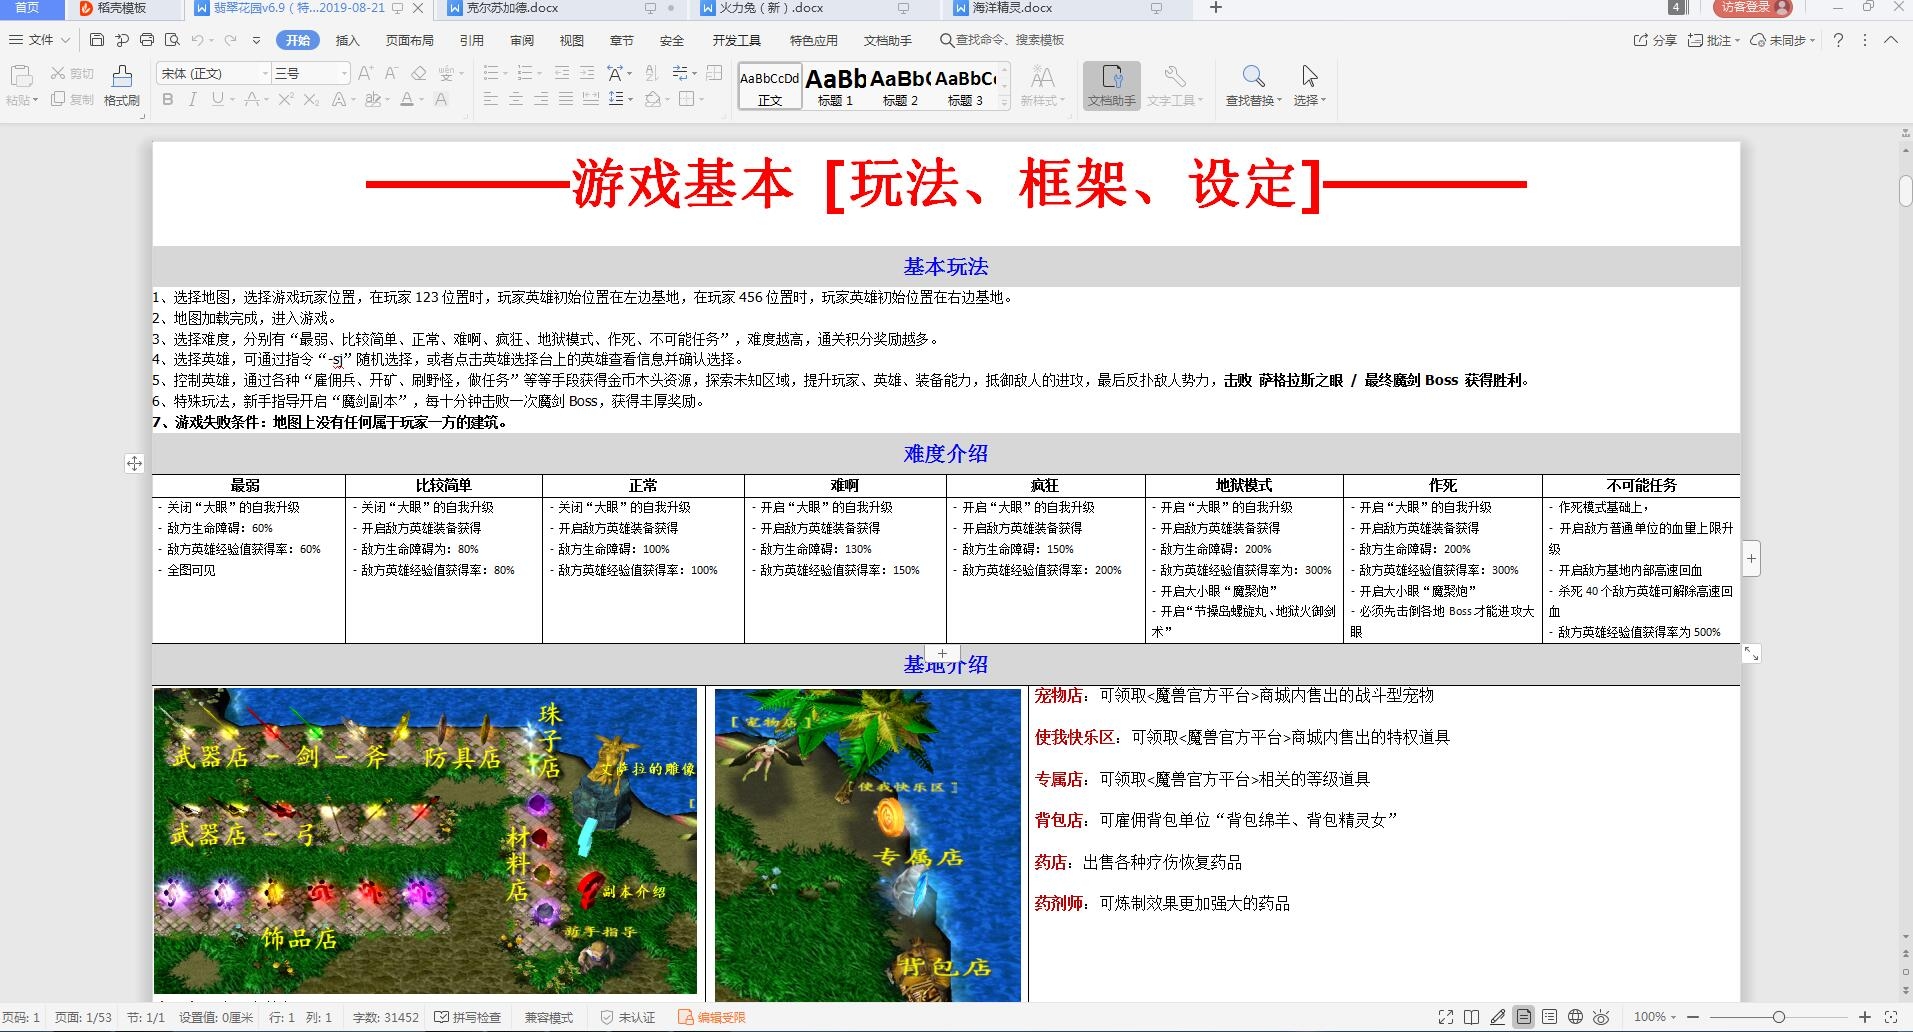Toggle Subscript formatting
The width and height of the screenshot is (1913, 1032).
311,99
